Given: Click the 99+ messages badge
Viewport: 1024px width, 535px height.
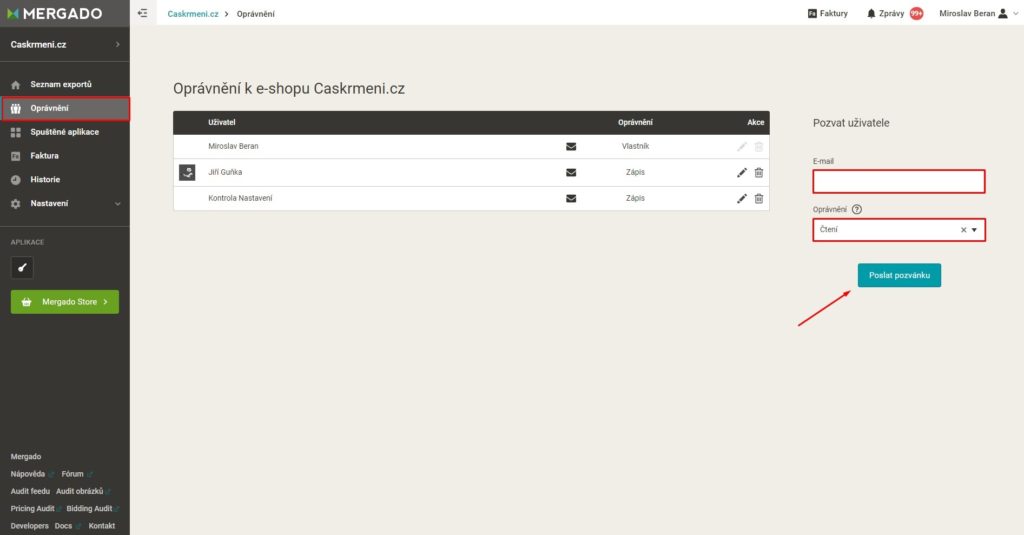Looking at the screenshot, I should tap(917, 13).
